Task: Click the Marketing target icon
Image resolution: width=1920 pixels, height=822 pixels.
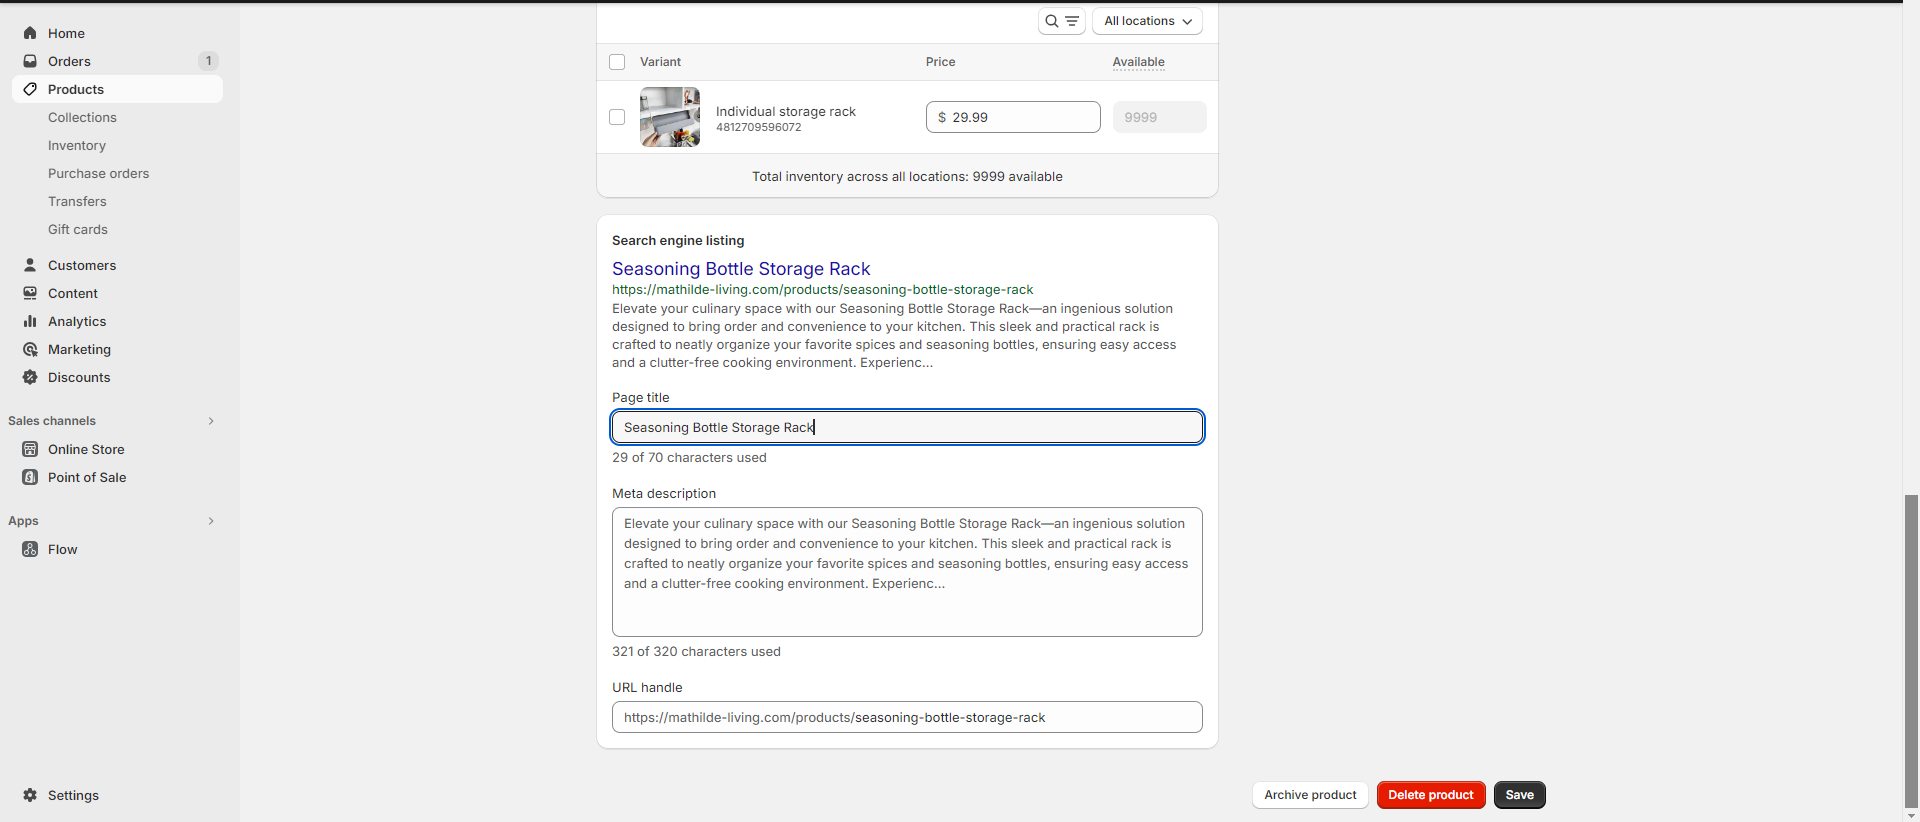Action: (30, 349)
